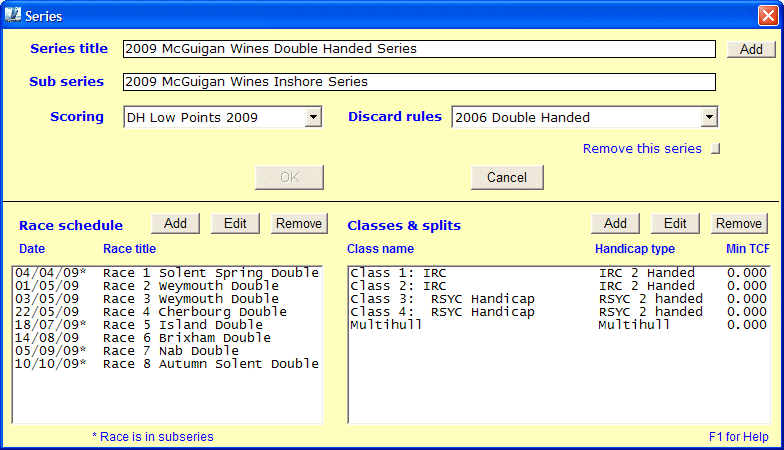Select the Multihull class row

558,325
